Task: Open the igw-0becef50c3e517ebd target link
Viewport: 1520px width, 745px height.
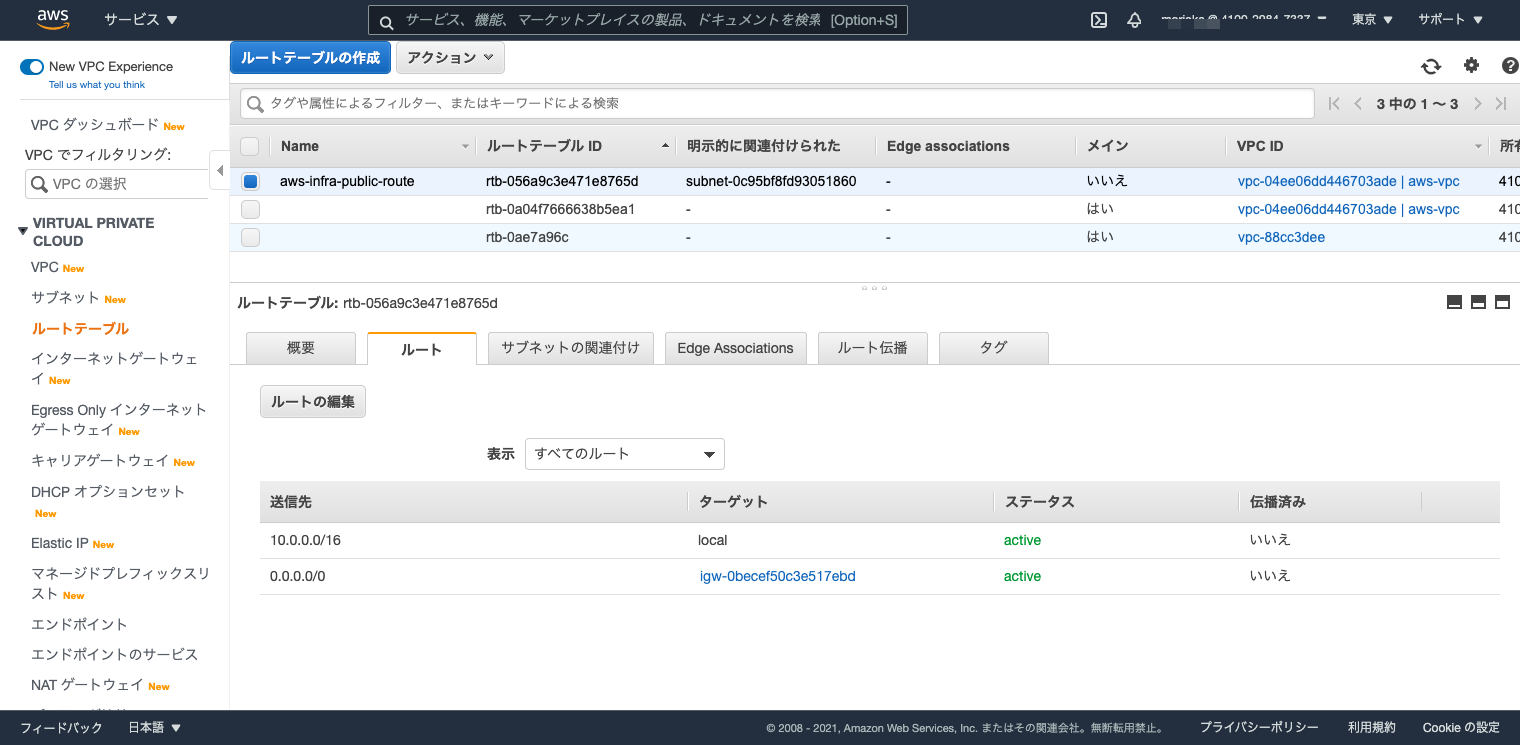Action: (778, 576)
